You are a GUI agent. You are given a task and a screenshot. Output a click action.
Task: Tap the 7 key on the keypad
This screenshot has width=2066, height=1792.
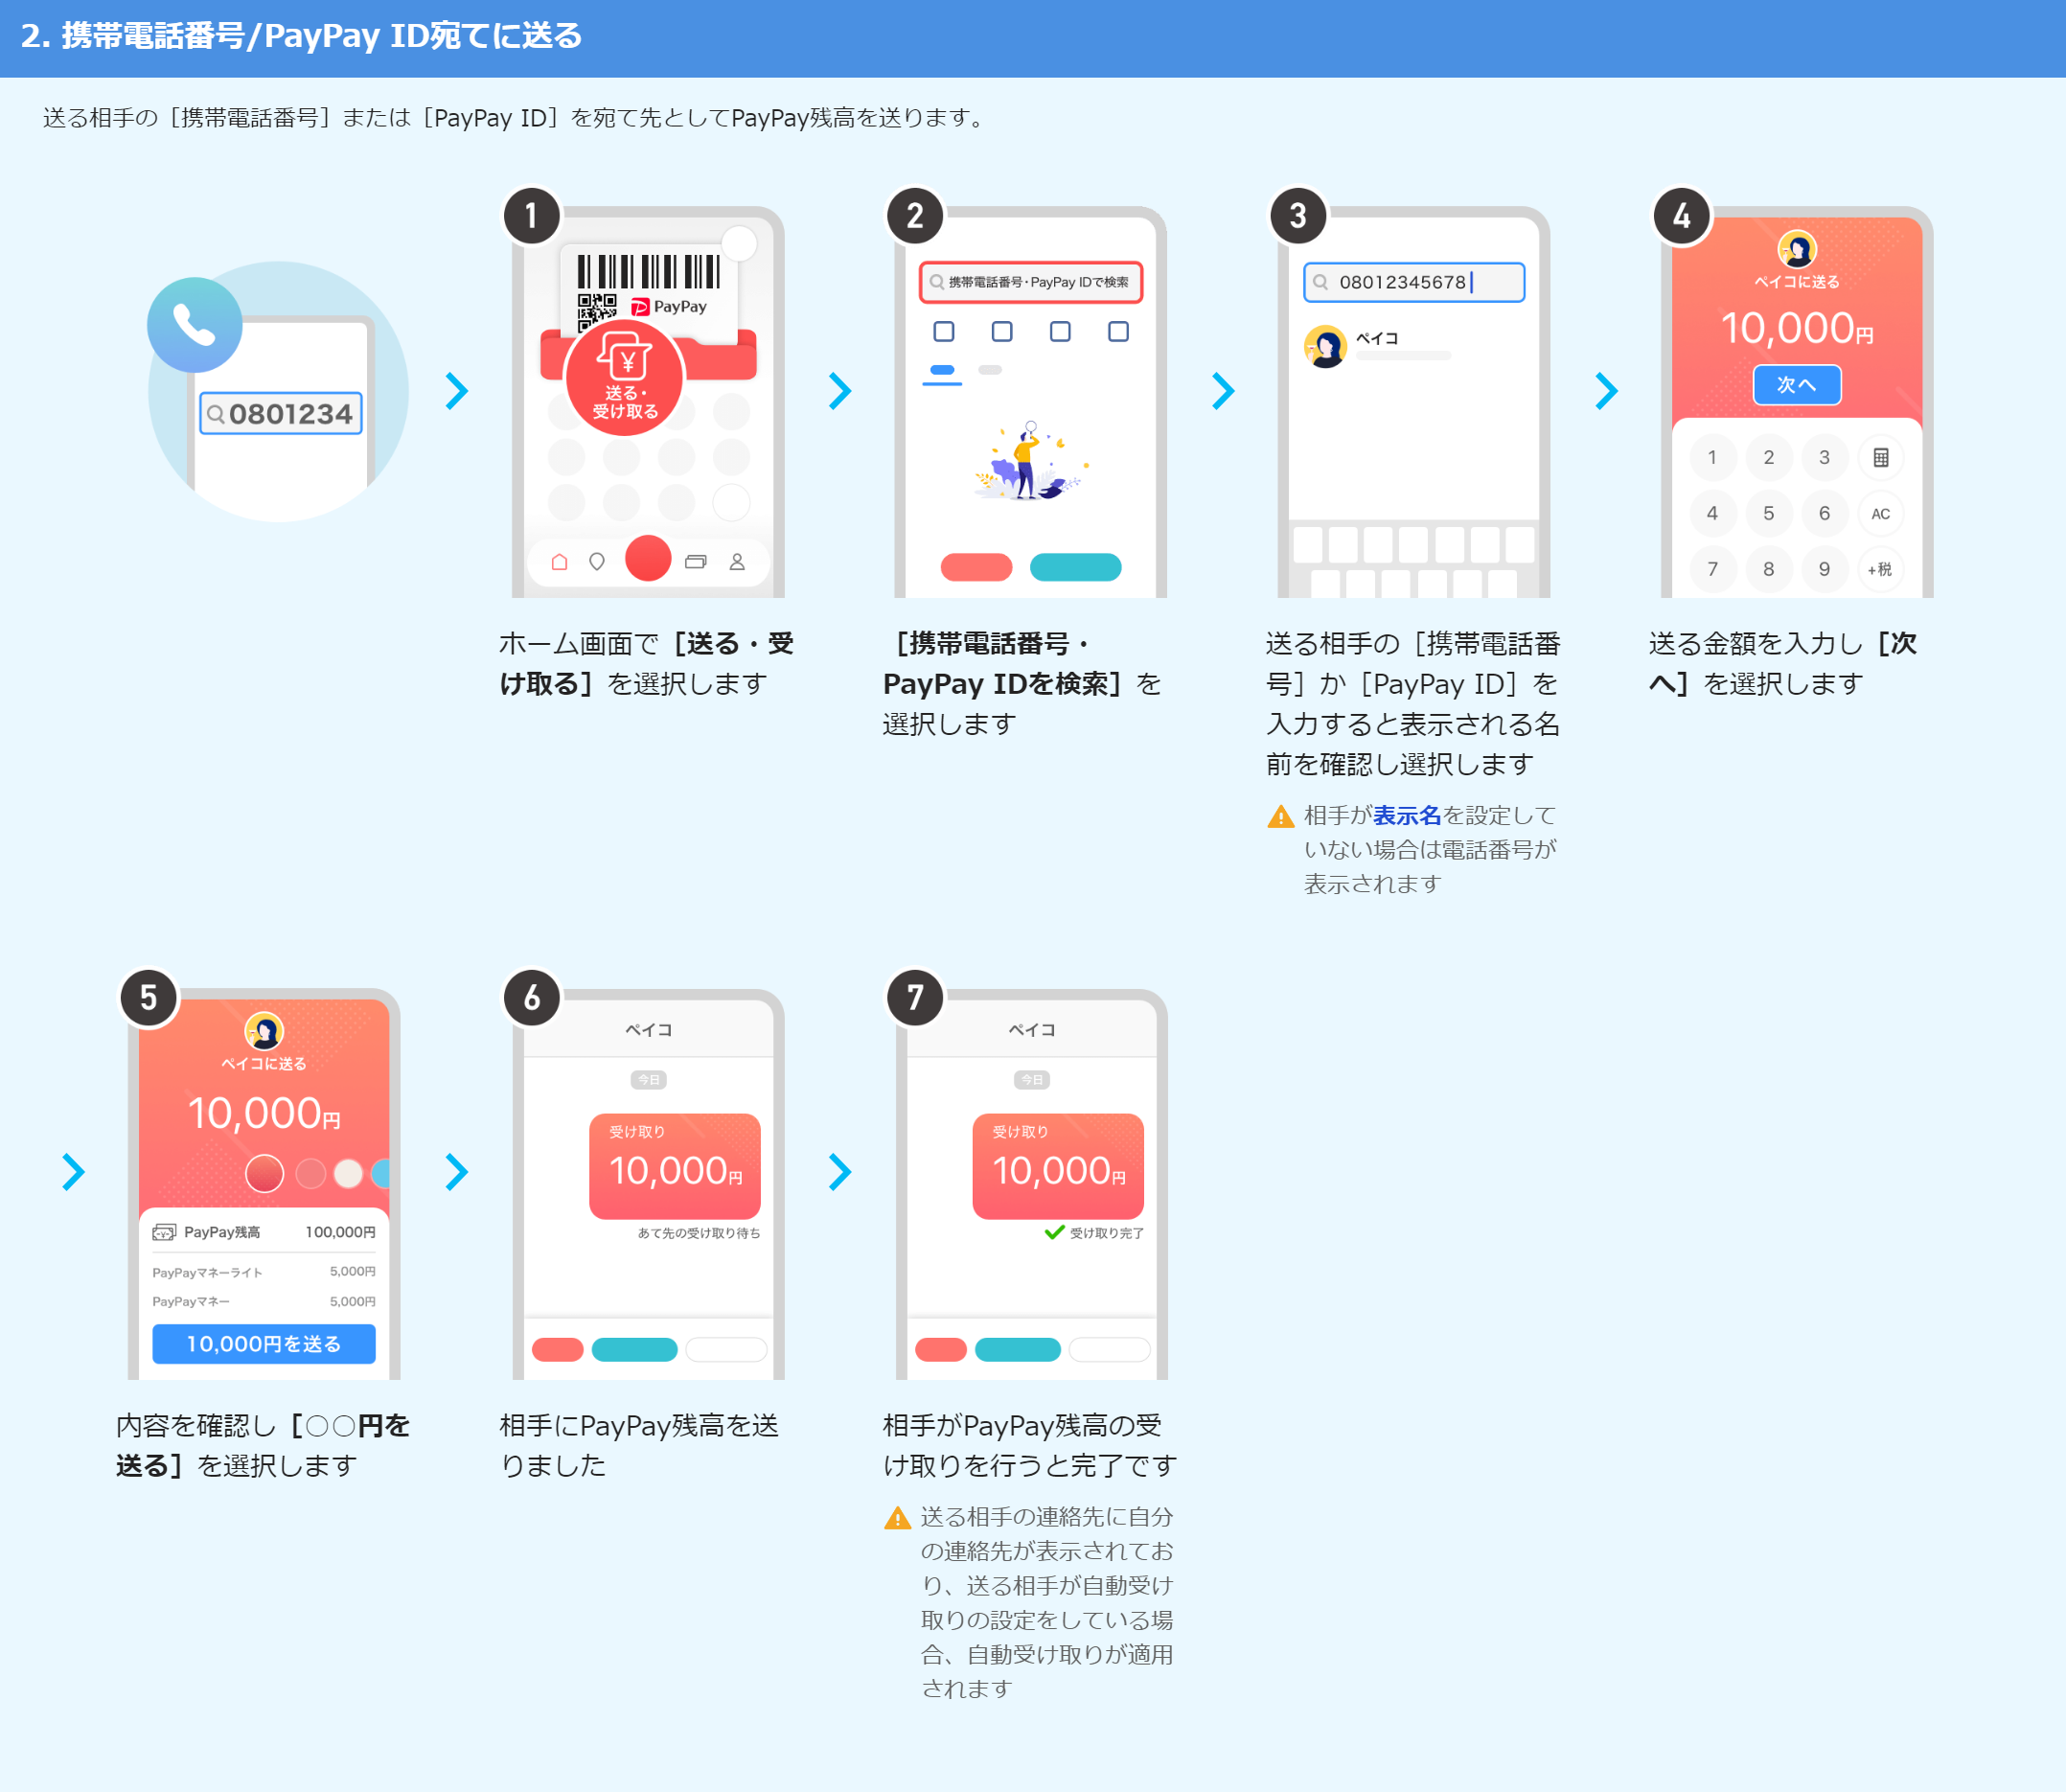(1712, 569)
